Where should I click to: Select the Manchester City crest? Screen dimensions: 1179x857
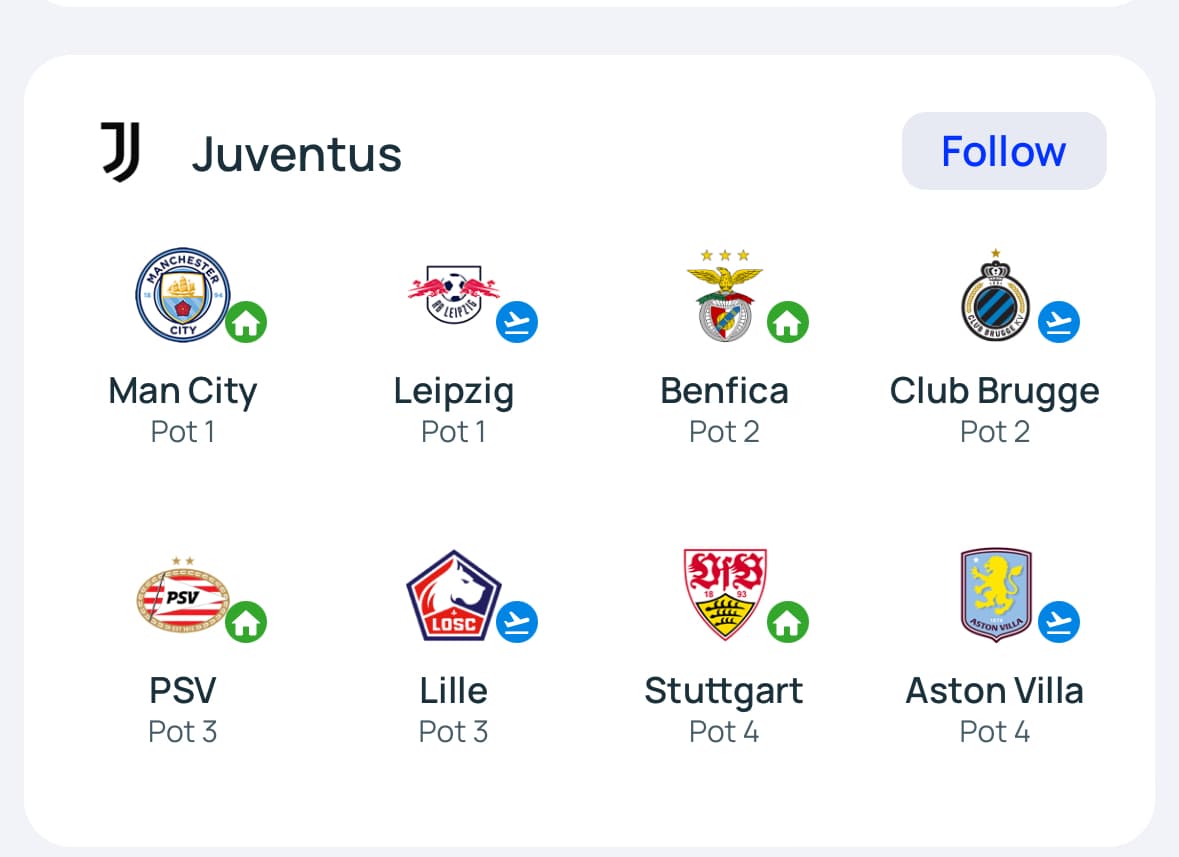pos(182,294)
